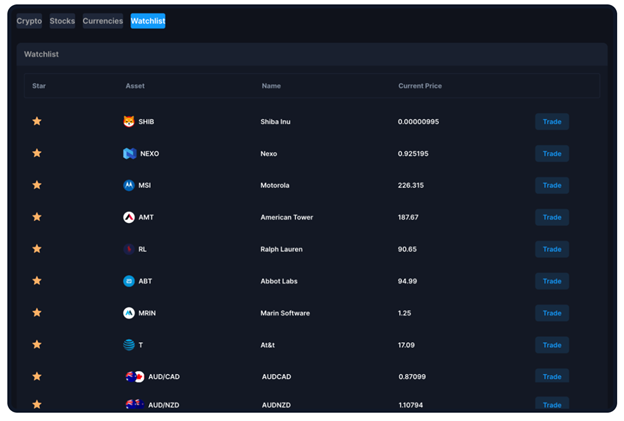The height and width of the screenshot is (421, 624).
Task: Click the AUD/CAD flag pair icon
Action: pos(135,377)
